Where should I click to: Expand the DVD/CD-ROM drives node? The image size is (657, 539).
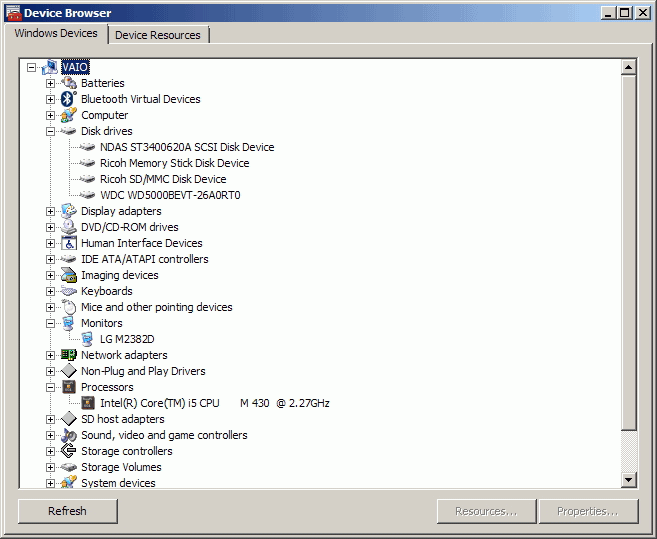pos(50,227)
